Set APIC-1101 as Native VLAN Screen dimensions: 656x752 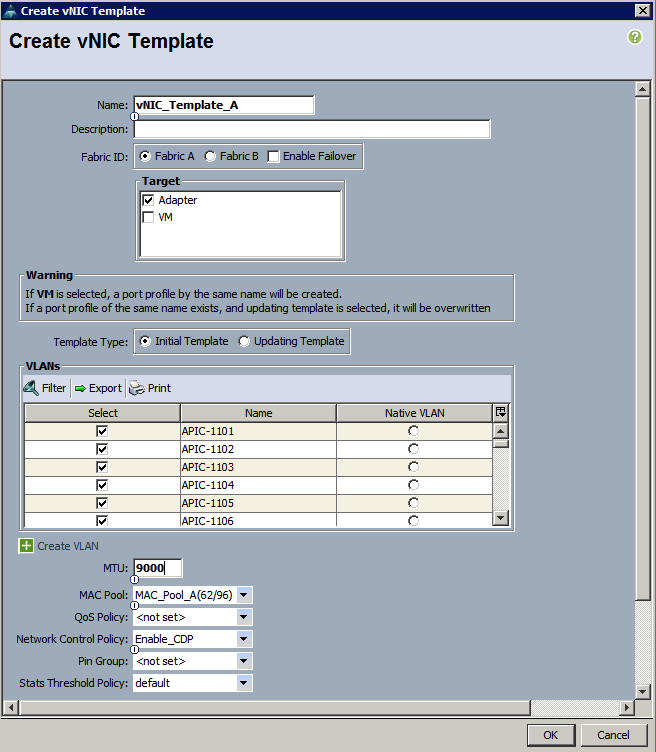click(x=413, y=431)
